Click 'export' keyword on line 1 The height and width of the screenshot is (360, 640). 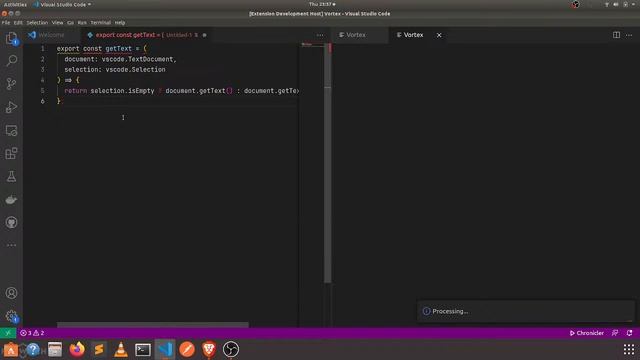point(68,49)
